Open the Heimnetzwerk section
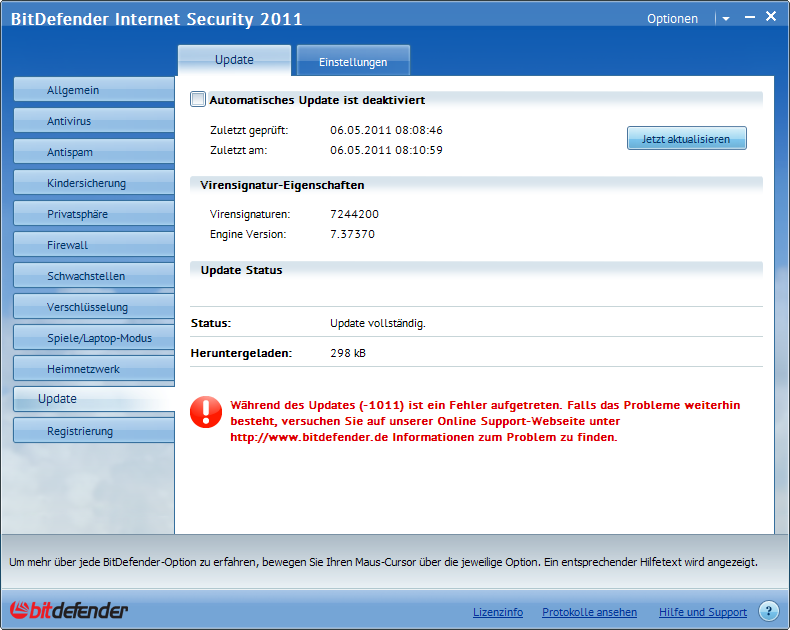This screenshot has width=790, height=630. [94, 368]
